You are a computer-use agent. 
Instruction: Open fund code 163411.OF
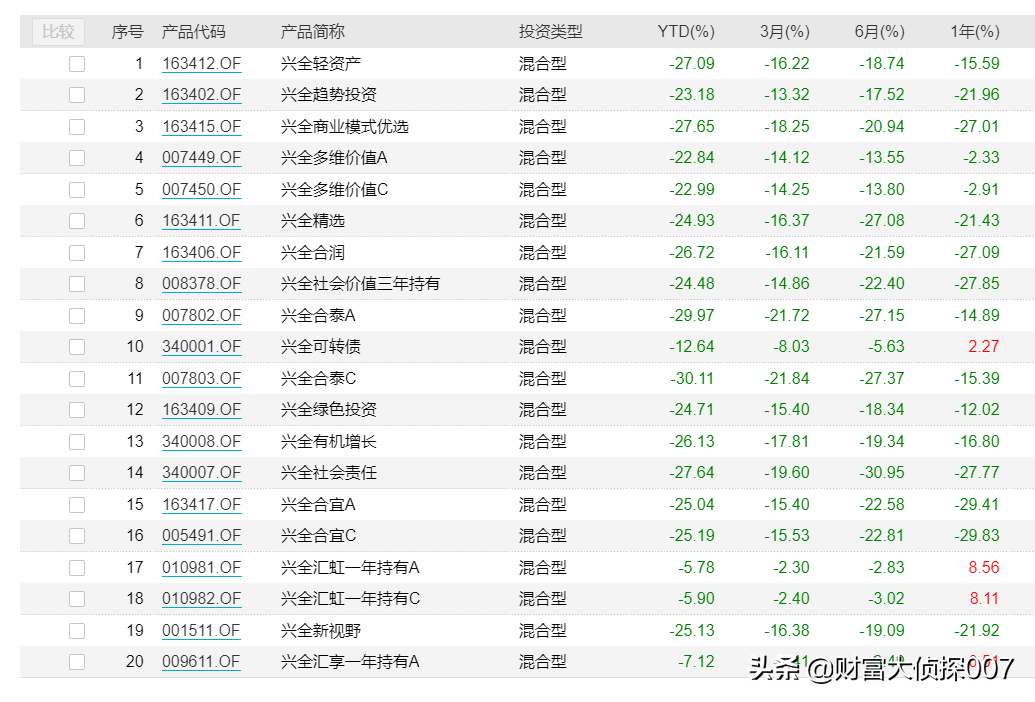coord(201,221)
